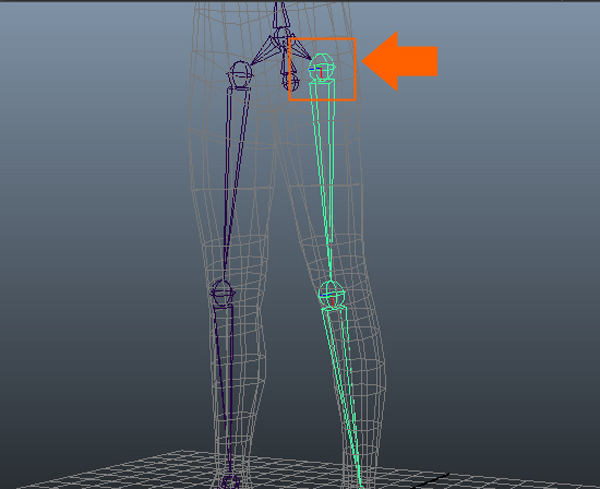Select the highlighted green knee joint
This screenshot has width=600, height=489.
[332, 294]
